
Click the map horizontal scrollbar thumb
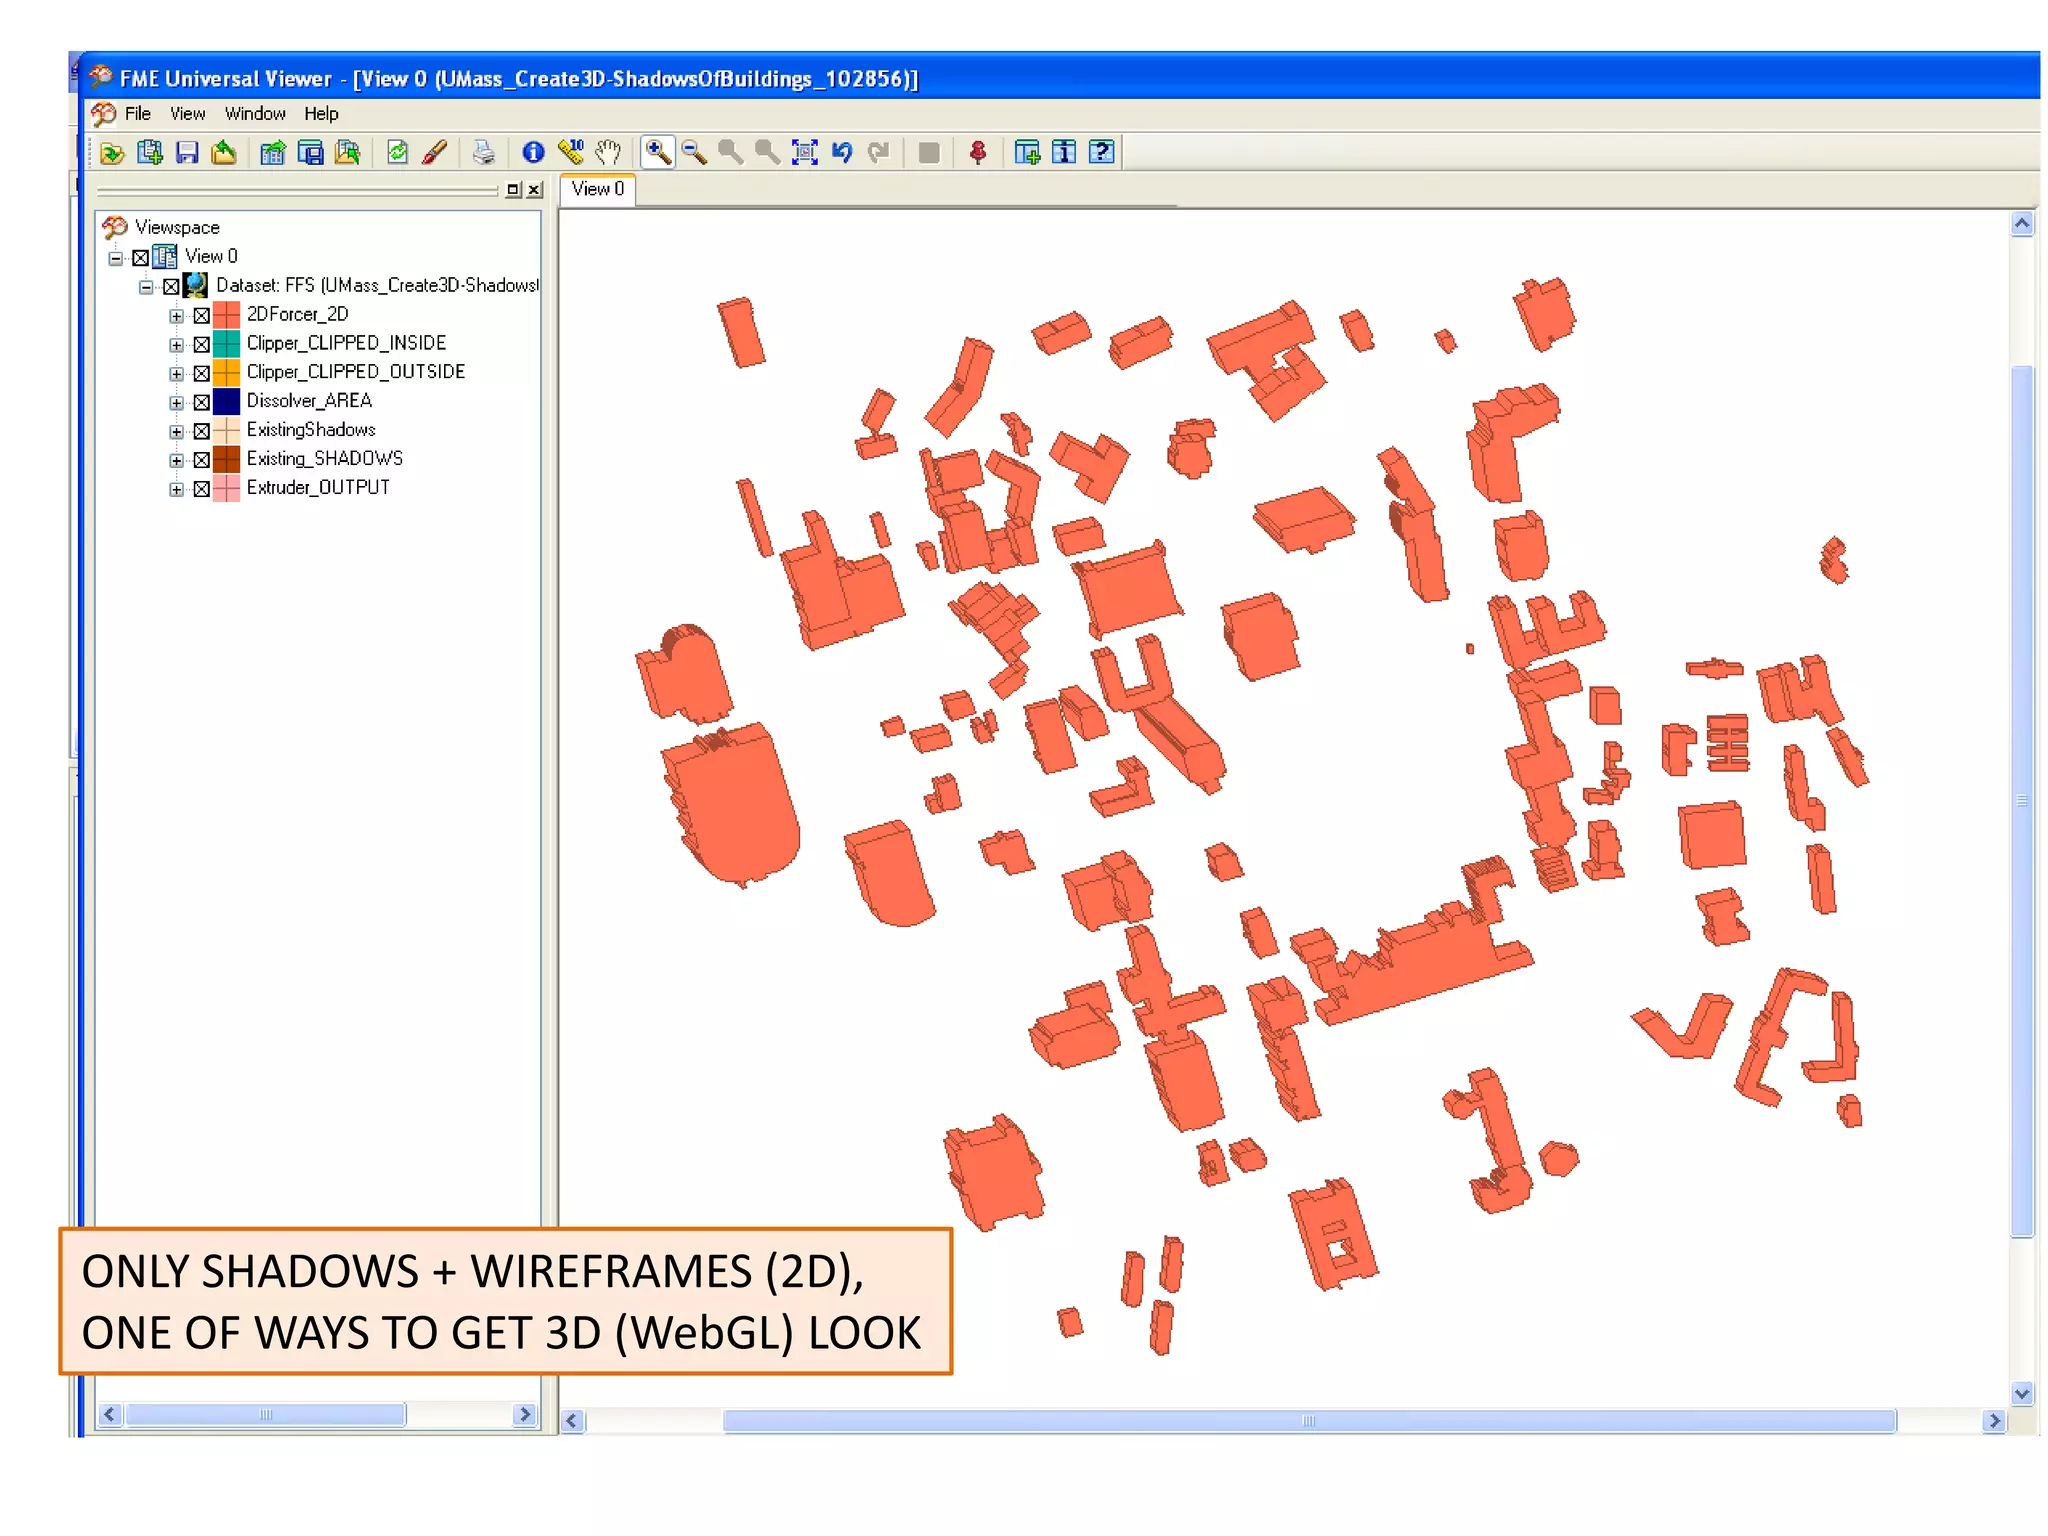pyautogui.click(x=1309, y=1420)
